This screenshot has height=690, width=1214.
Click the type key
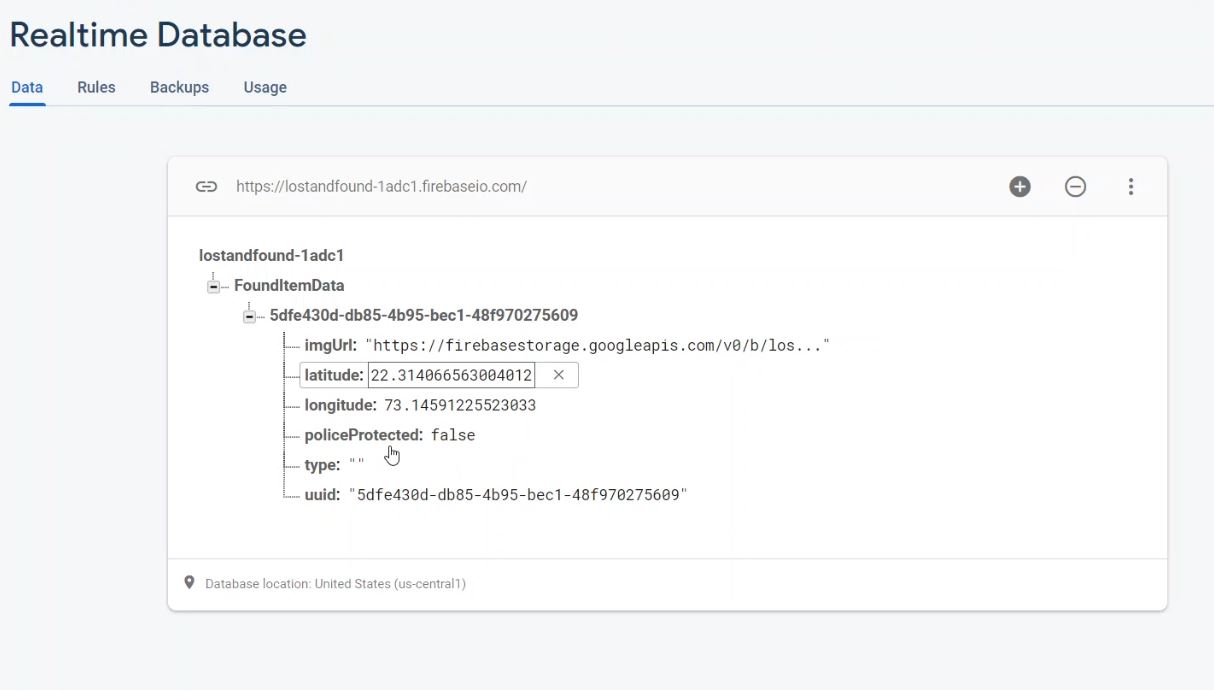click(322, 465)
